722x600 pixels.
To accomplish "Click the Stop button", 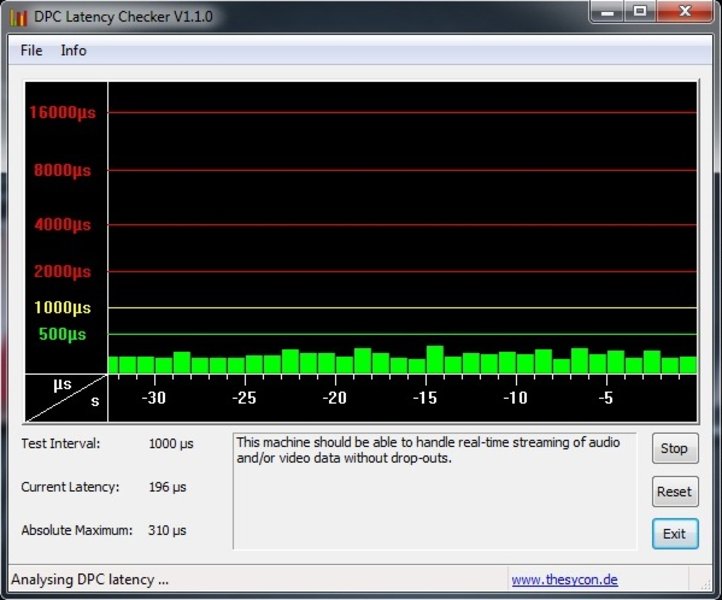I will click(x=675, y=448).
